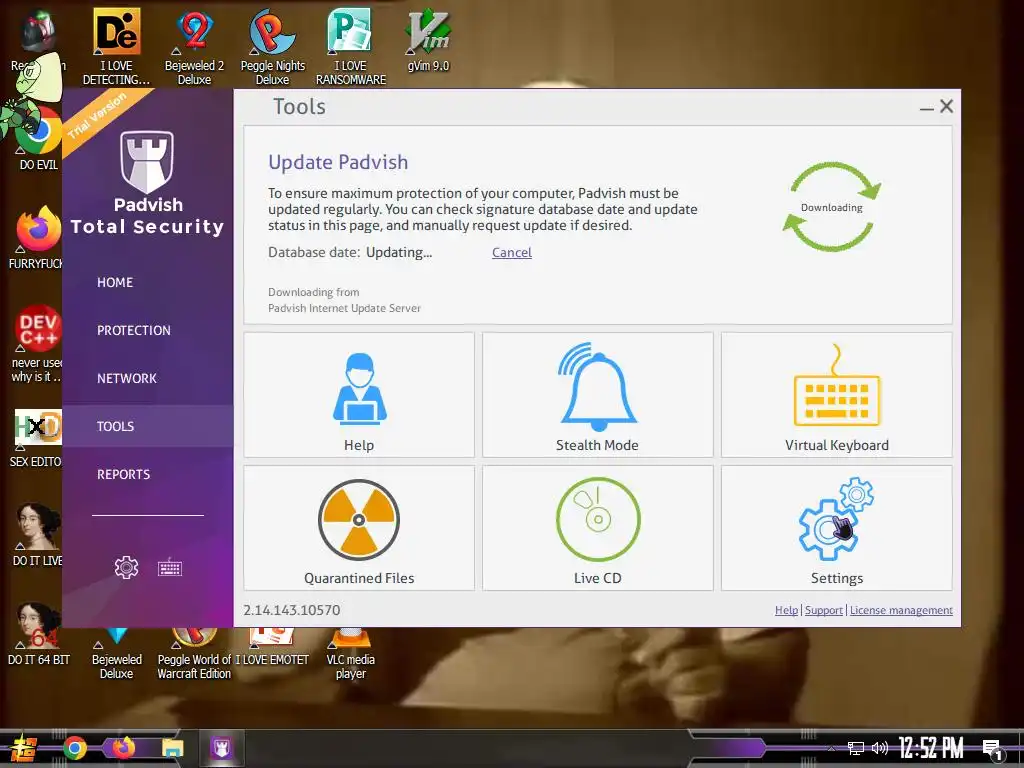Open I LOVE EMOTET desktop icon
Screen dimensions: 1024x768
tap(272, 648)
